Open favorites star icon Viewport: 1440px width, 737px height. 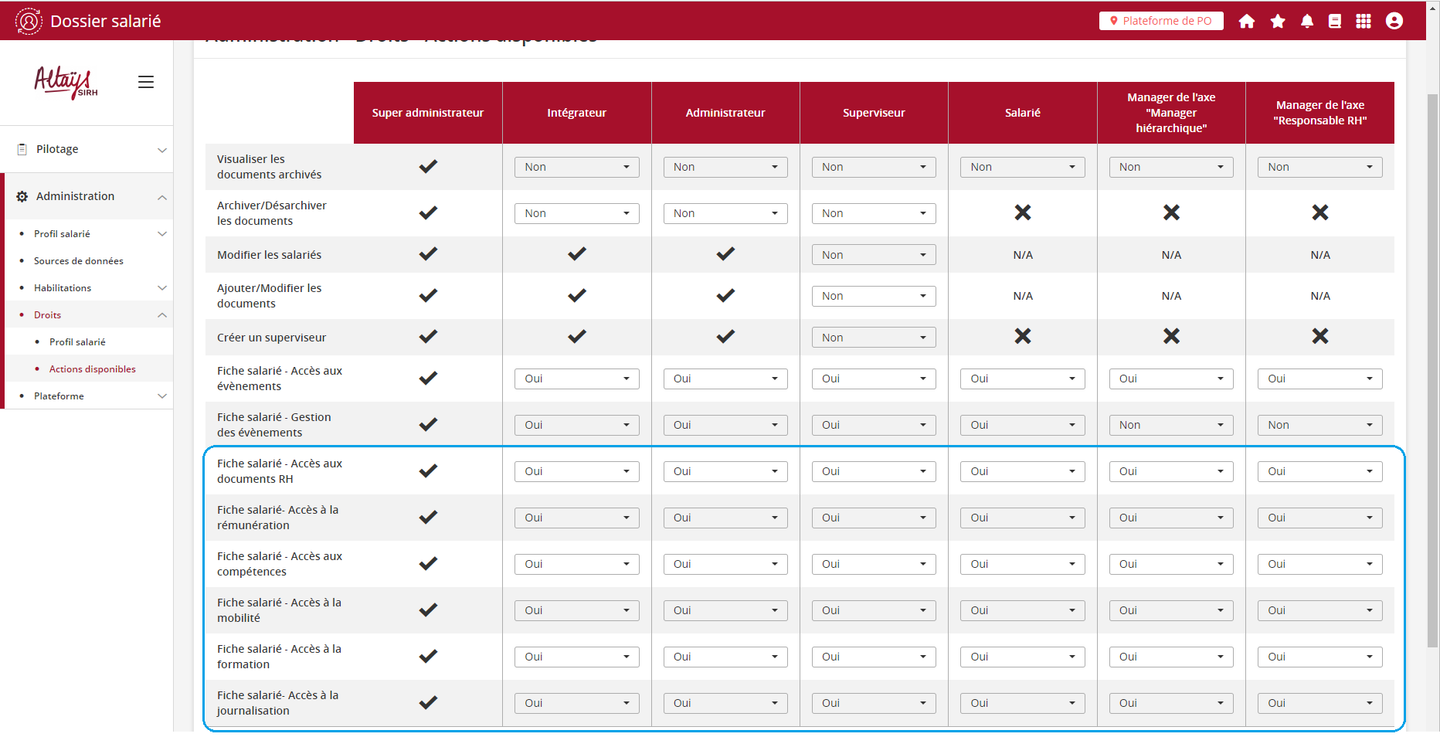pos(1277,21)
